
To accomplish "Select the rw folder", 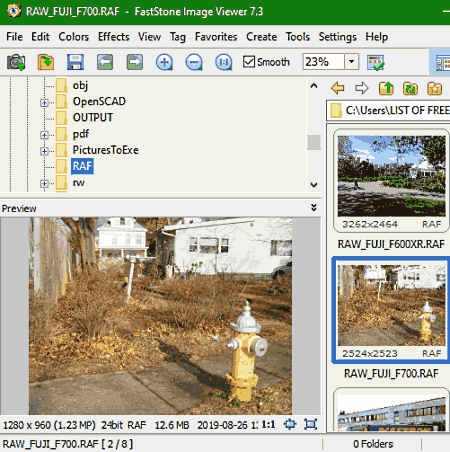I will [79, 183].
